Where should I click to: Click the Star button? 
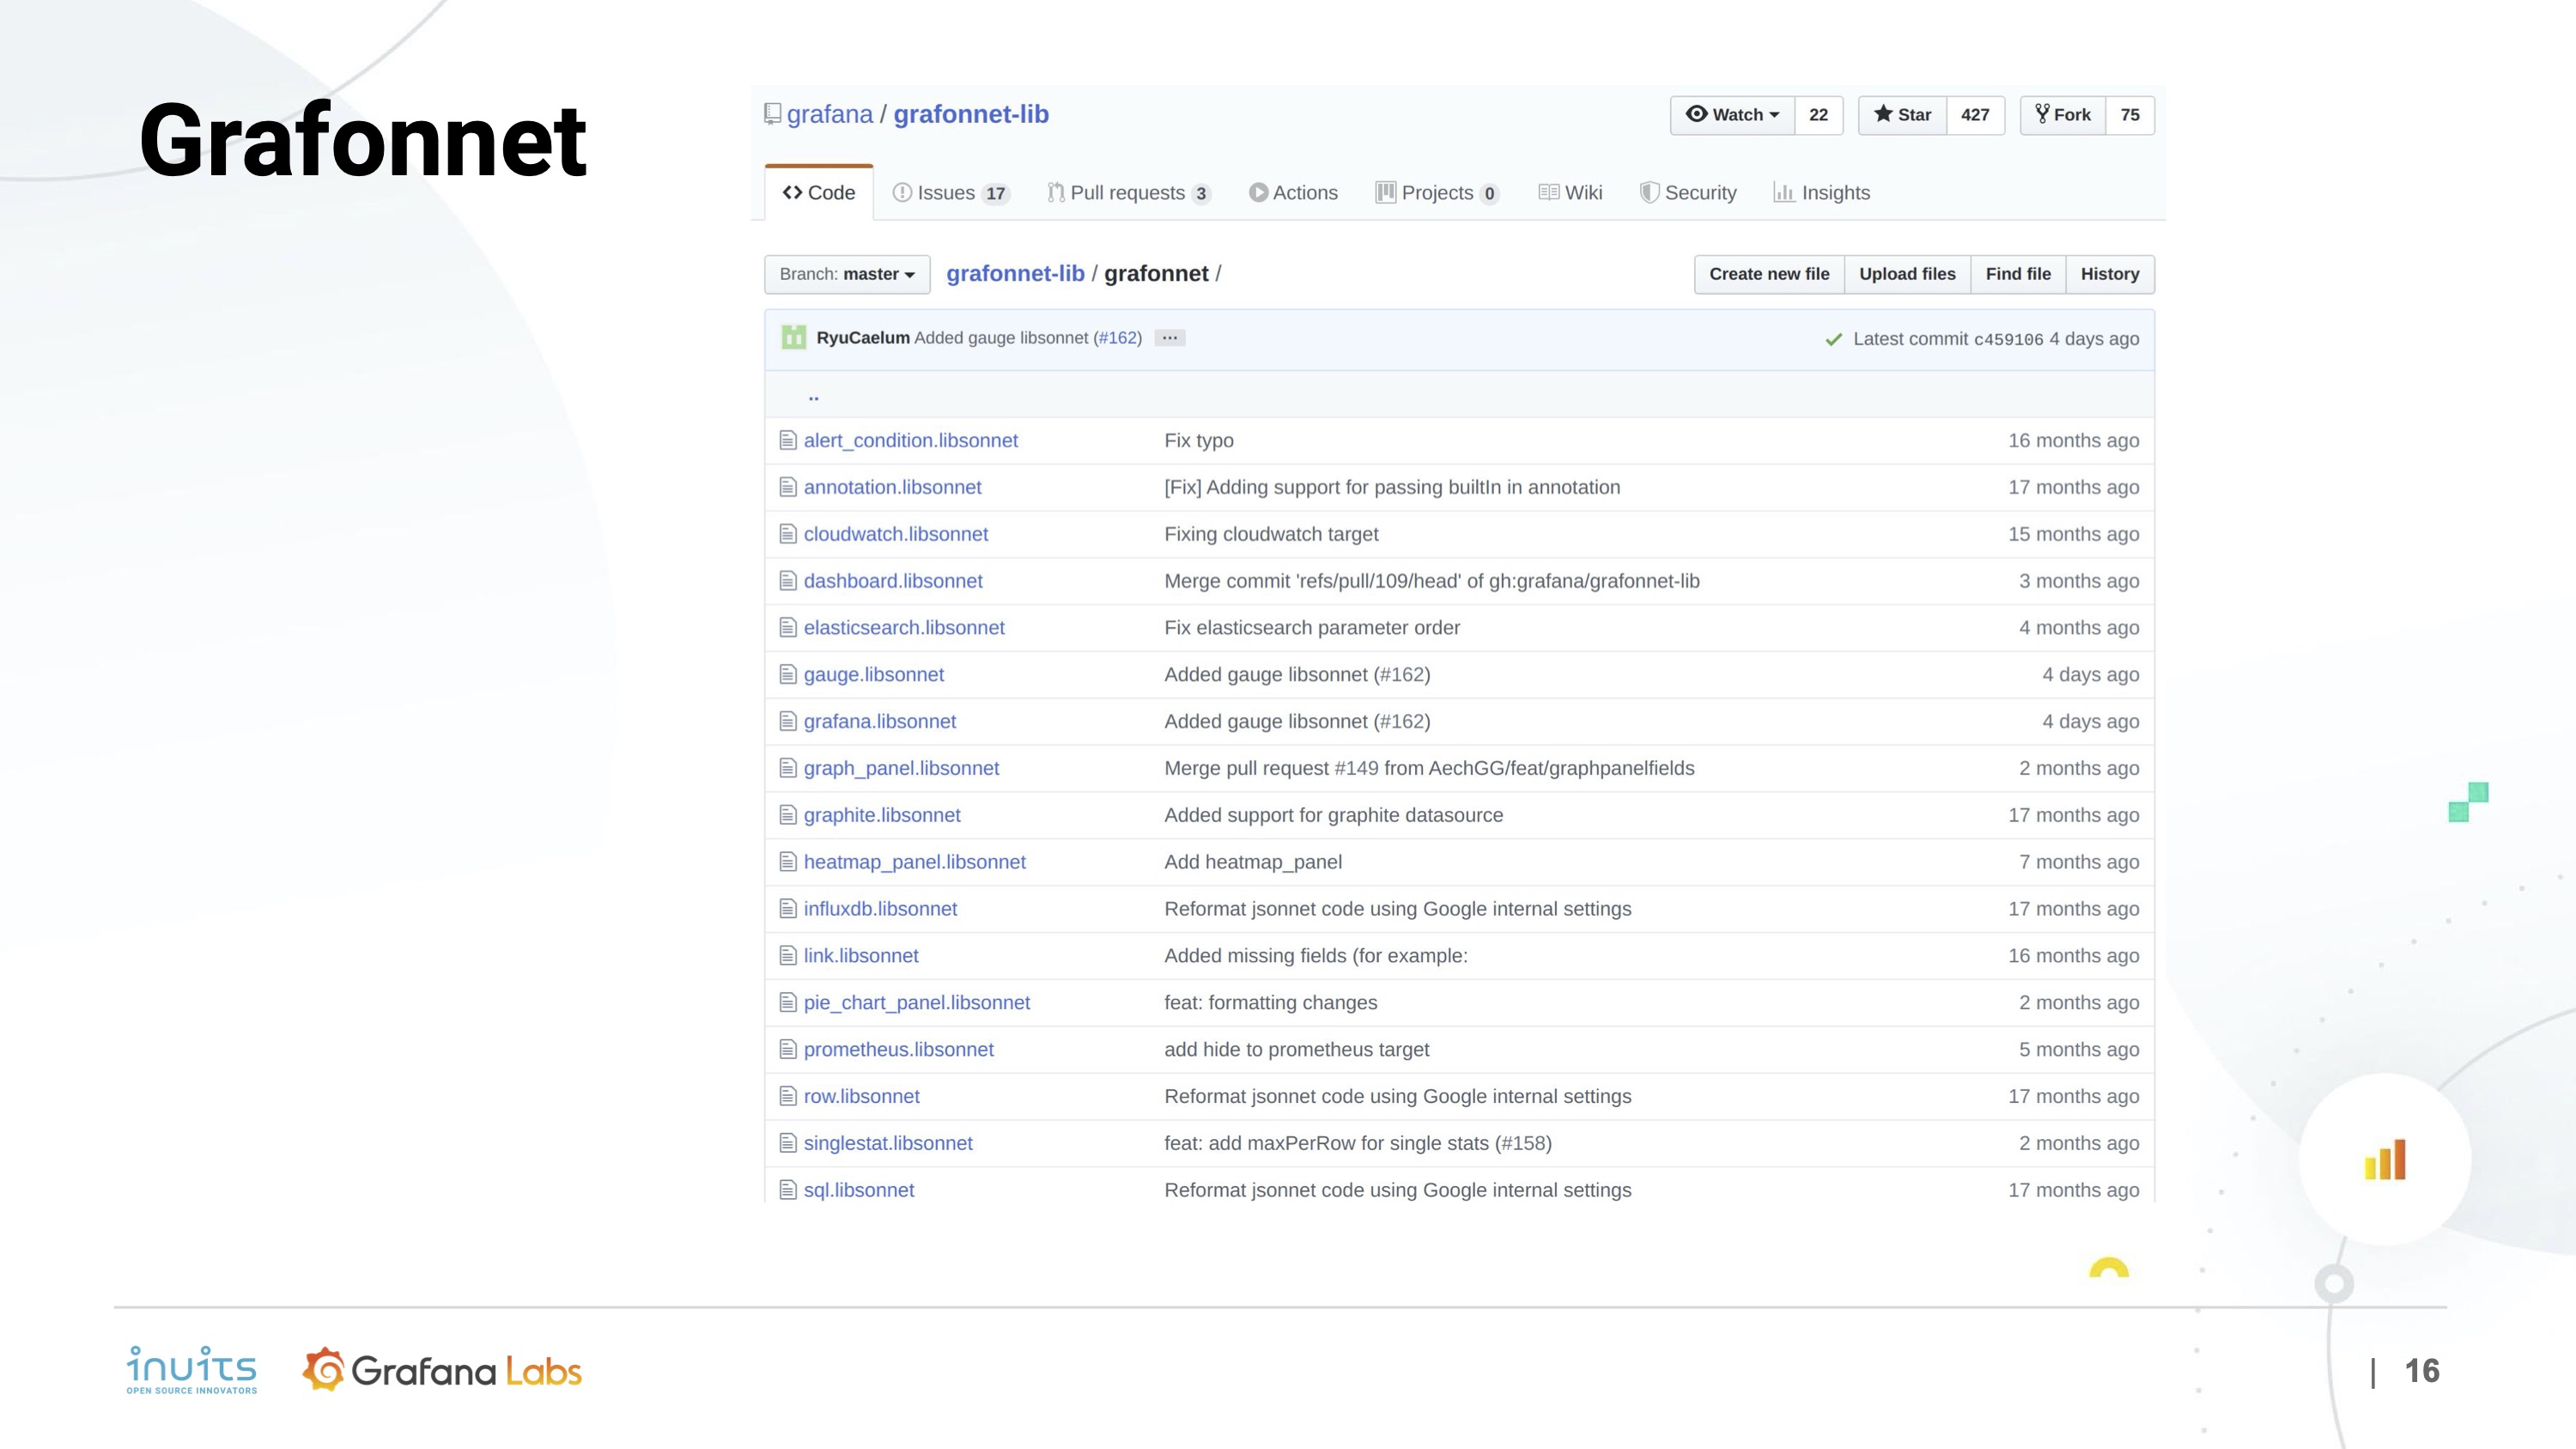(x=1902, y=115)
